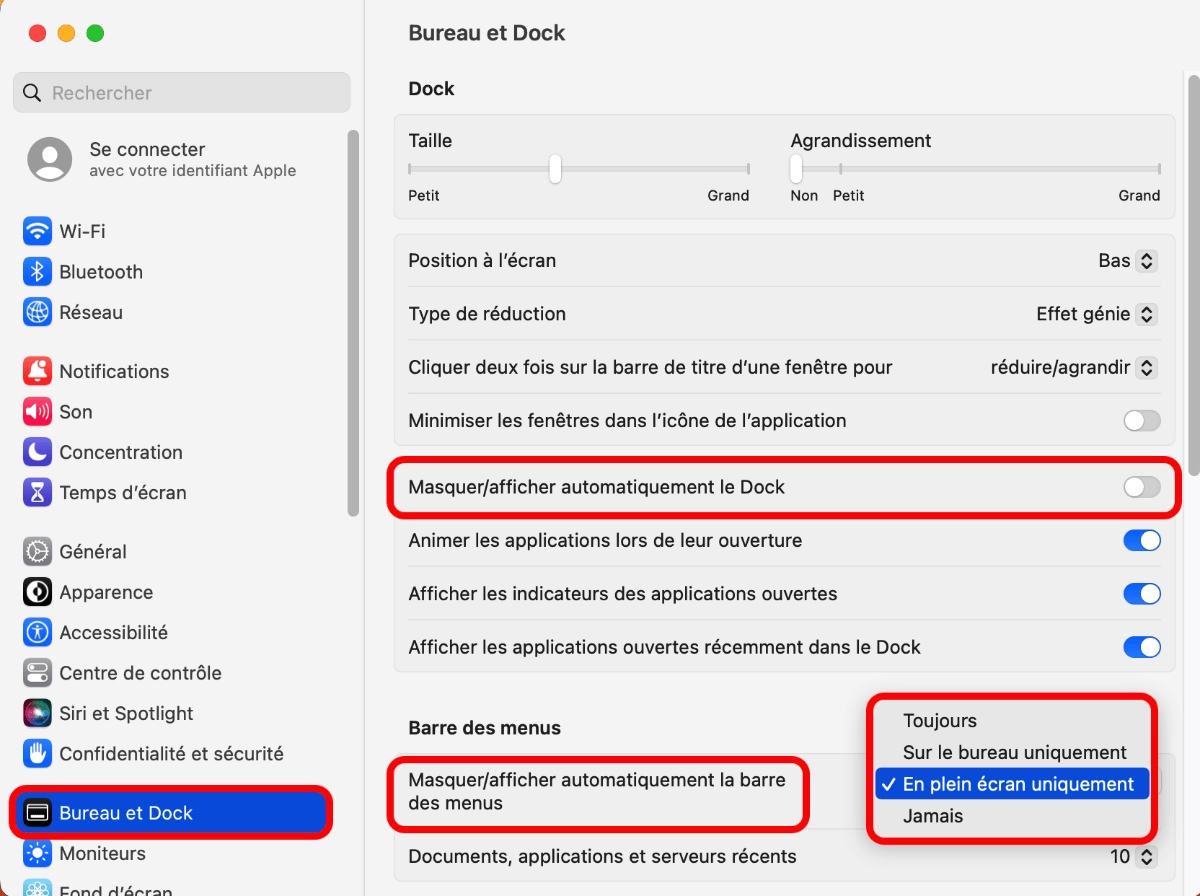The height and width of the screenshot is (896, 1200).
Task: Choose Jamais from the open menu
Action: (934, 815)
